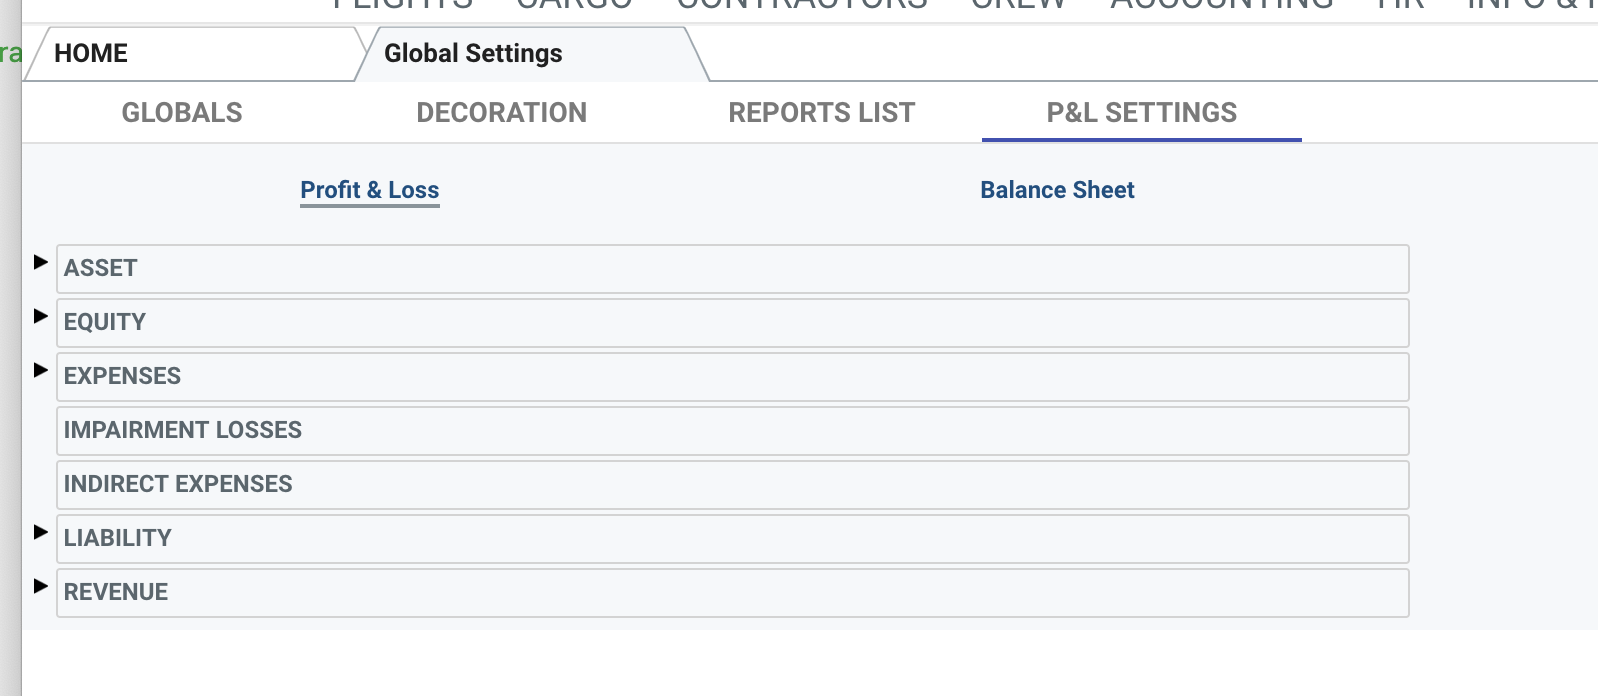1598x696 pixels.
Task: Expand the EQUITY category arrow
Action: 41,316
